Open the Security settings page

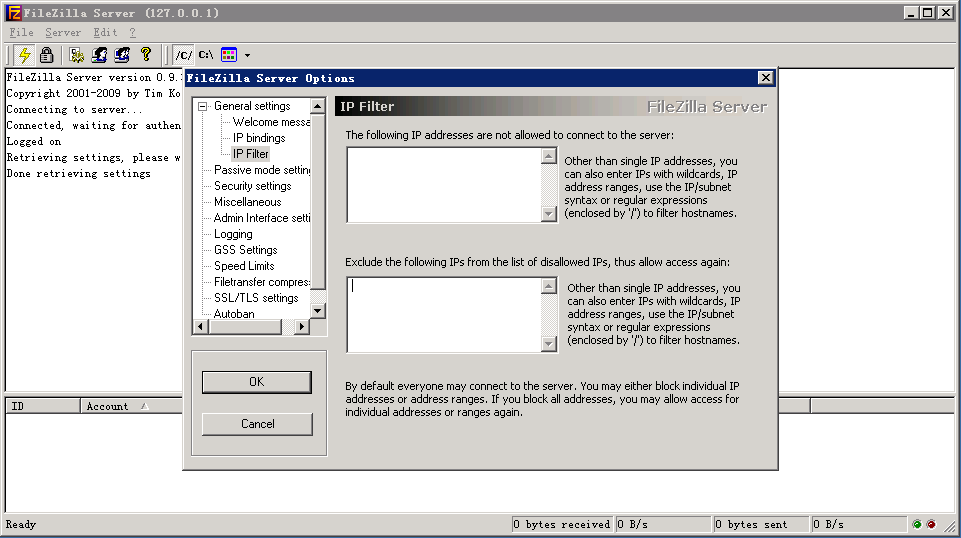[x=252, y=186]
